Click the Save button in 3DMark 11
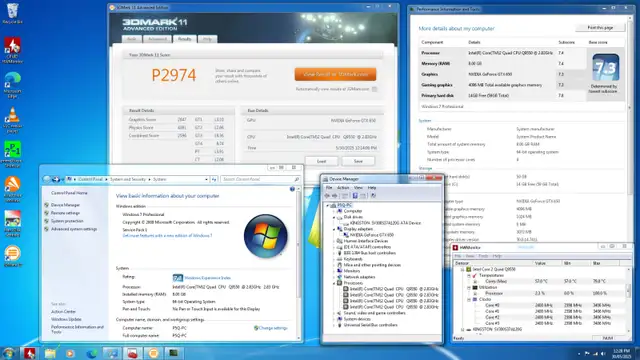 (358, 161)
